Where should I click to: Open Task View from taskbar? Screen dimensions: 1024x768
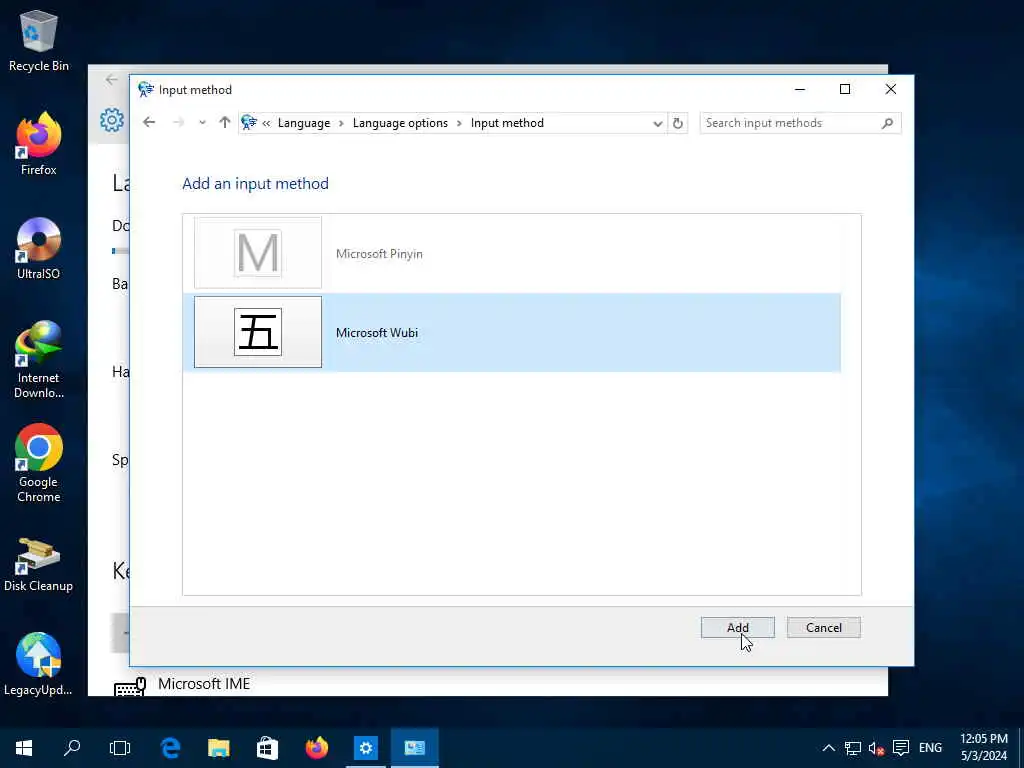click(x=120, y=748)
